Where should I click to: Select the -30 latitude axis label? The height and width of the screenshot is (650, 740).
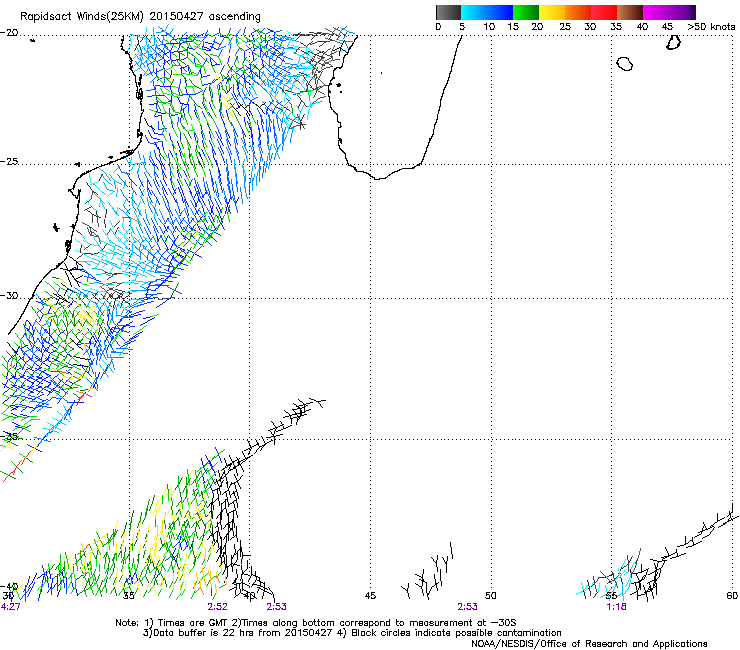[9, 296]
